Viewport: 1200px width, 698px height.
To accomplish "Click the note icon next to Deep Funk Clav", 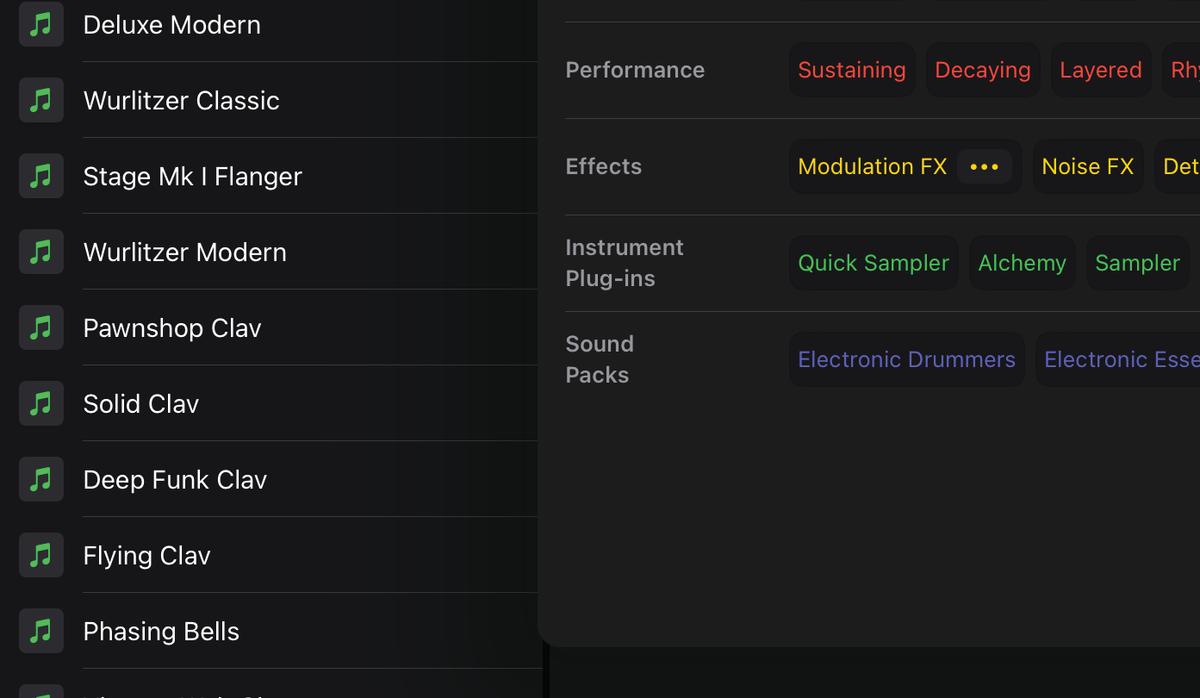I will [x=40, y=479].
